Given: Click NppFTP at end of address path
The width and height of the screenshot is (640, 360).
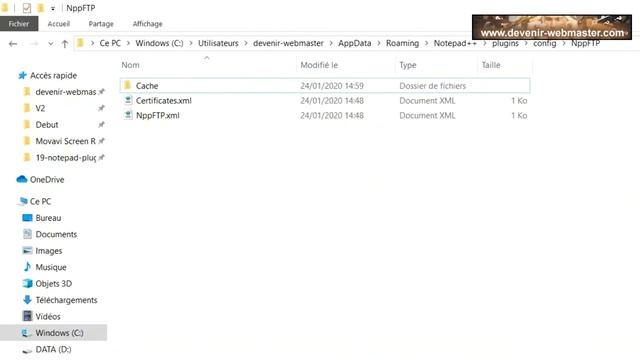Looking at the screenshot, I should coord(585,43).
